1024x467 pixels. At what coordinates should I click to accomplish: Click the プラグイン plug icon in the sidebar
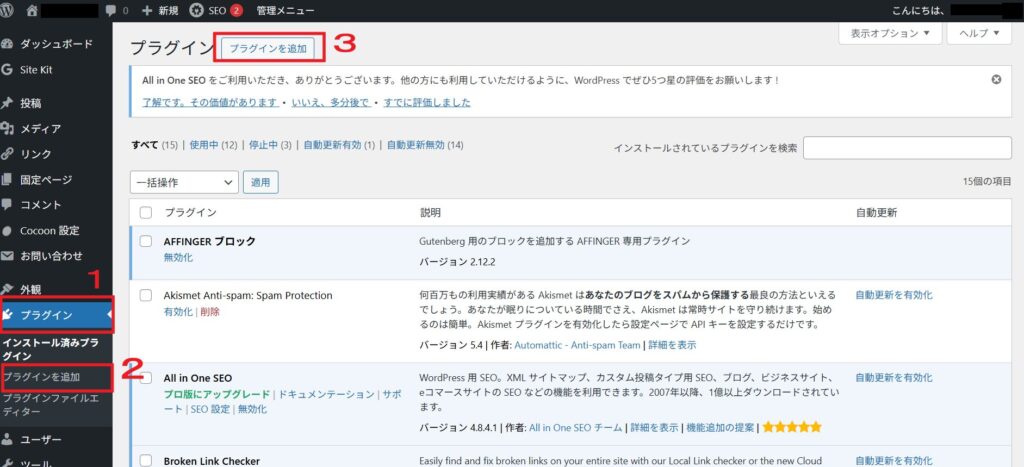[x=8, y=315]
